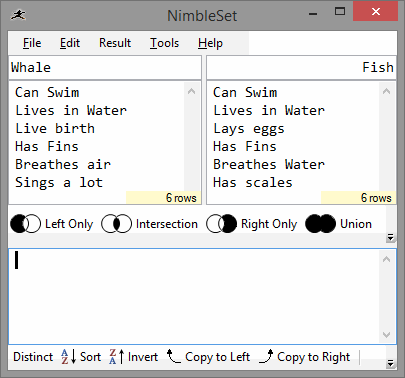Click the Left Only Venn icon
This screenshot has width=405, height=378.
[26, 224]
